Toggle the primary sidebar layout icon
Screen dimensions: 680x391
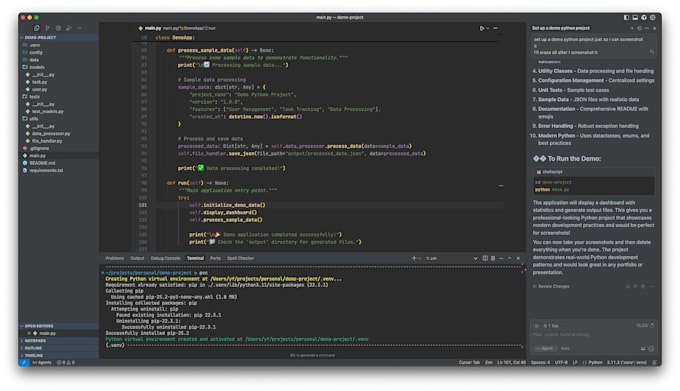point(626,17)
